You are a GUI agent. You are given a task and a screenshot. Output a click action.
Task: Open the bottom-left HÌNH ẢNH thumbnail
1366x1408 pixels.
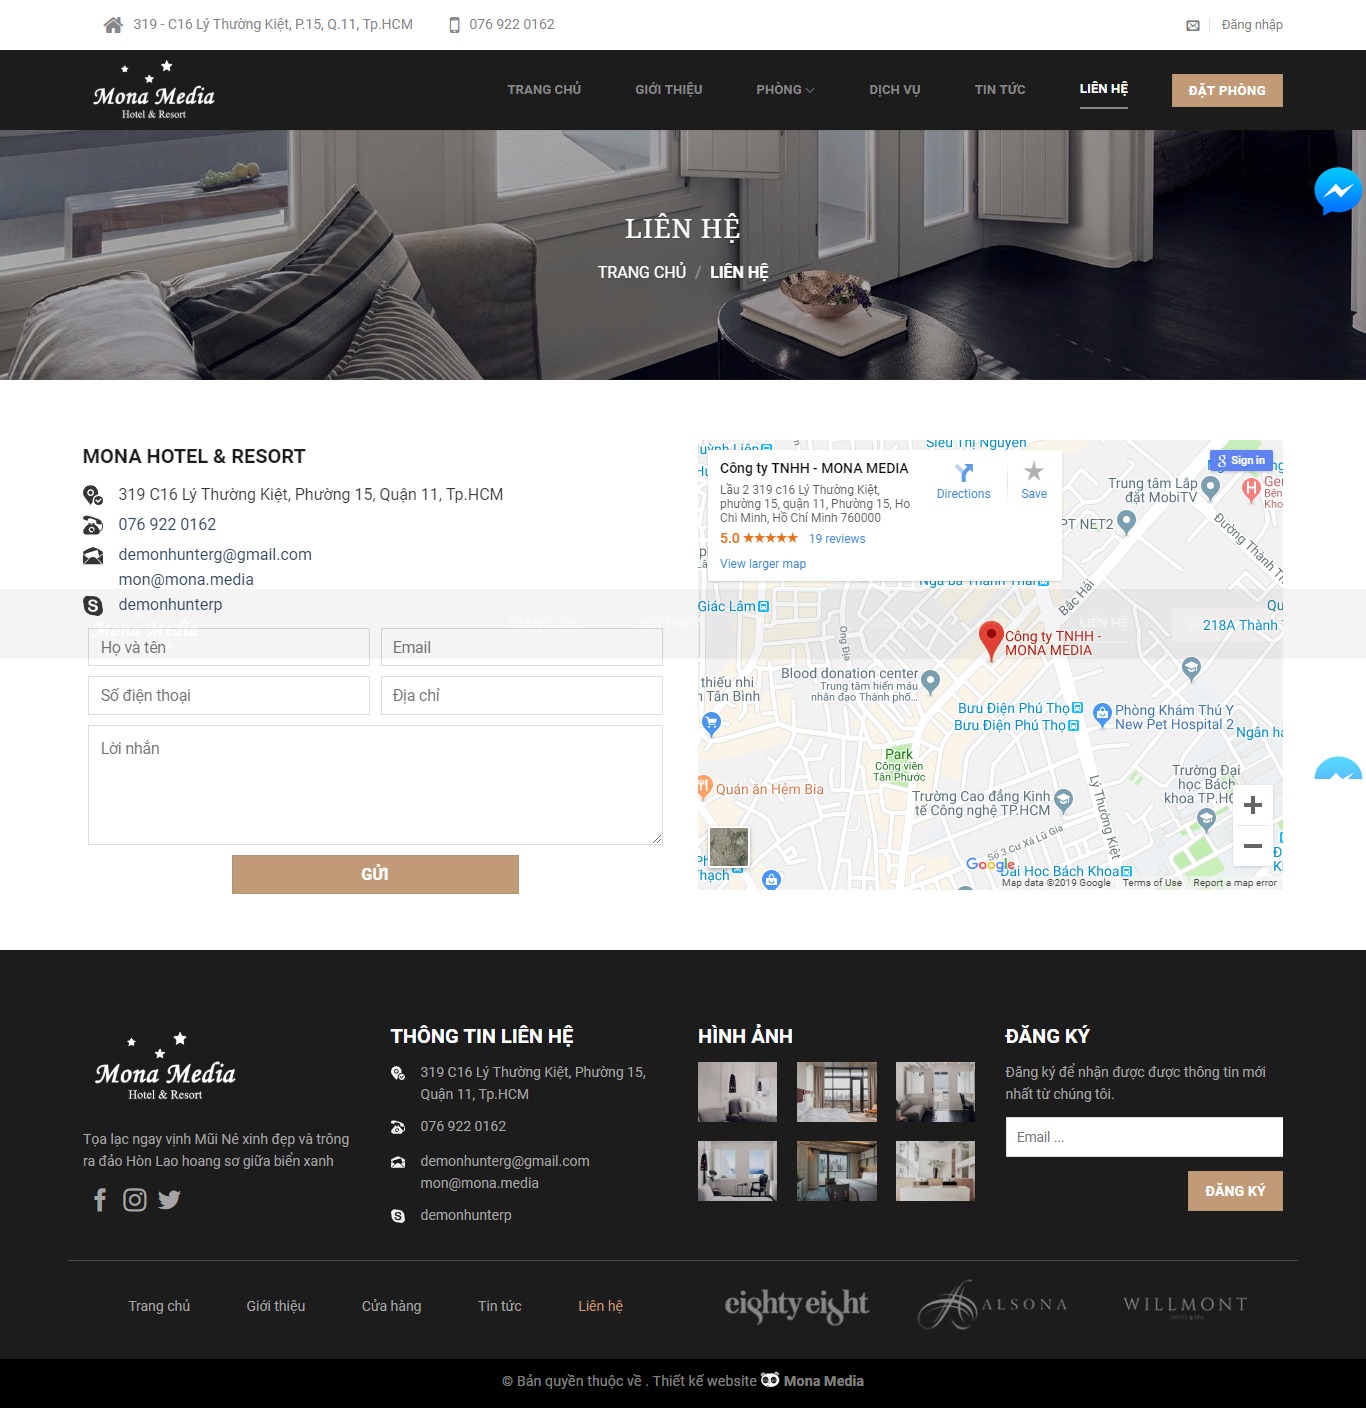pyautogui.click(x=738, y=1171)
